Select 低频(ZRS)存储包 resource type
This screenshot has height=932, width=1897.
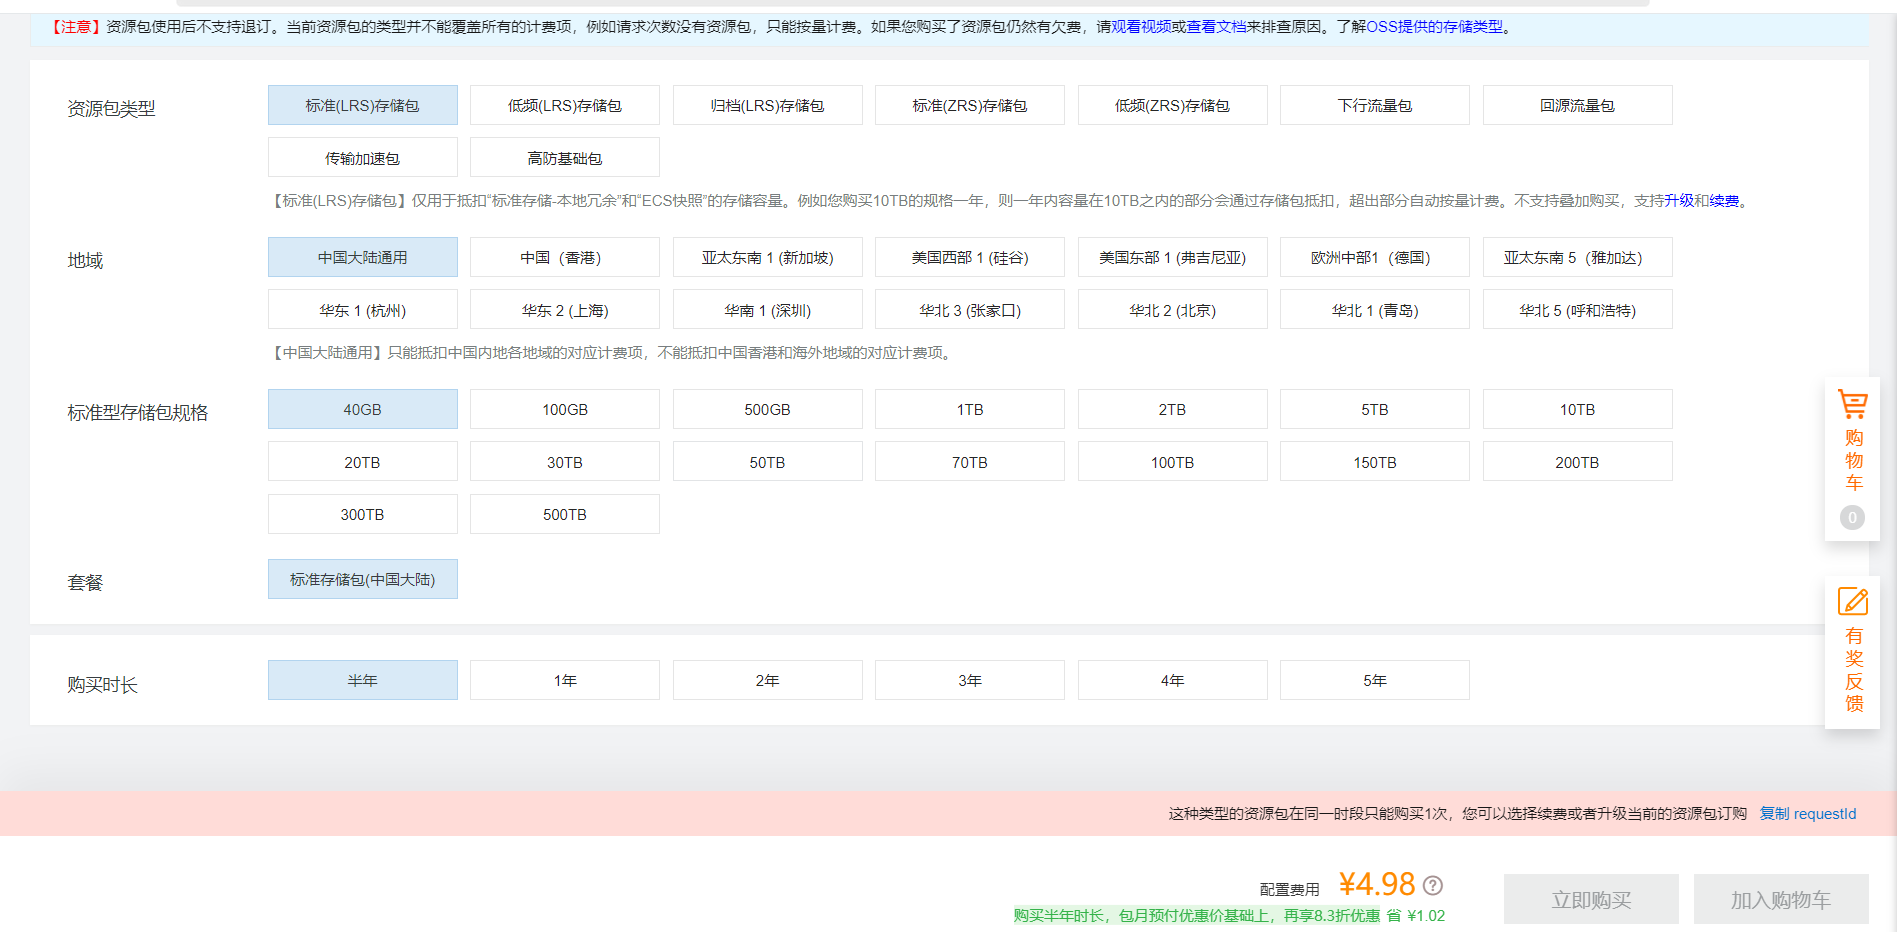tap(1172, 105)
